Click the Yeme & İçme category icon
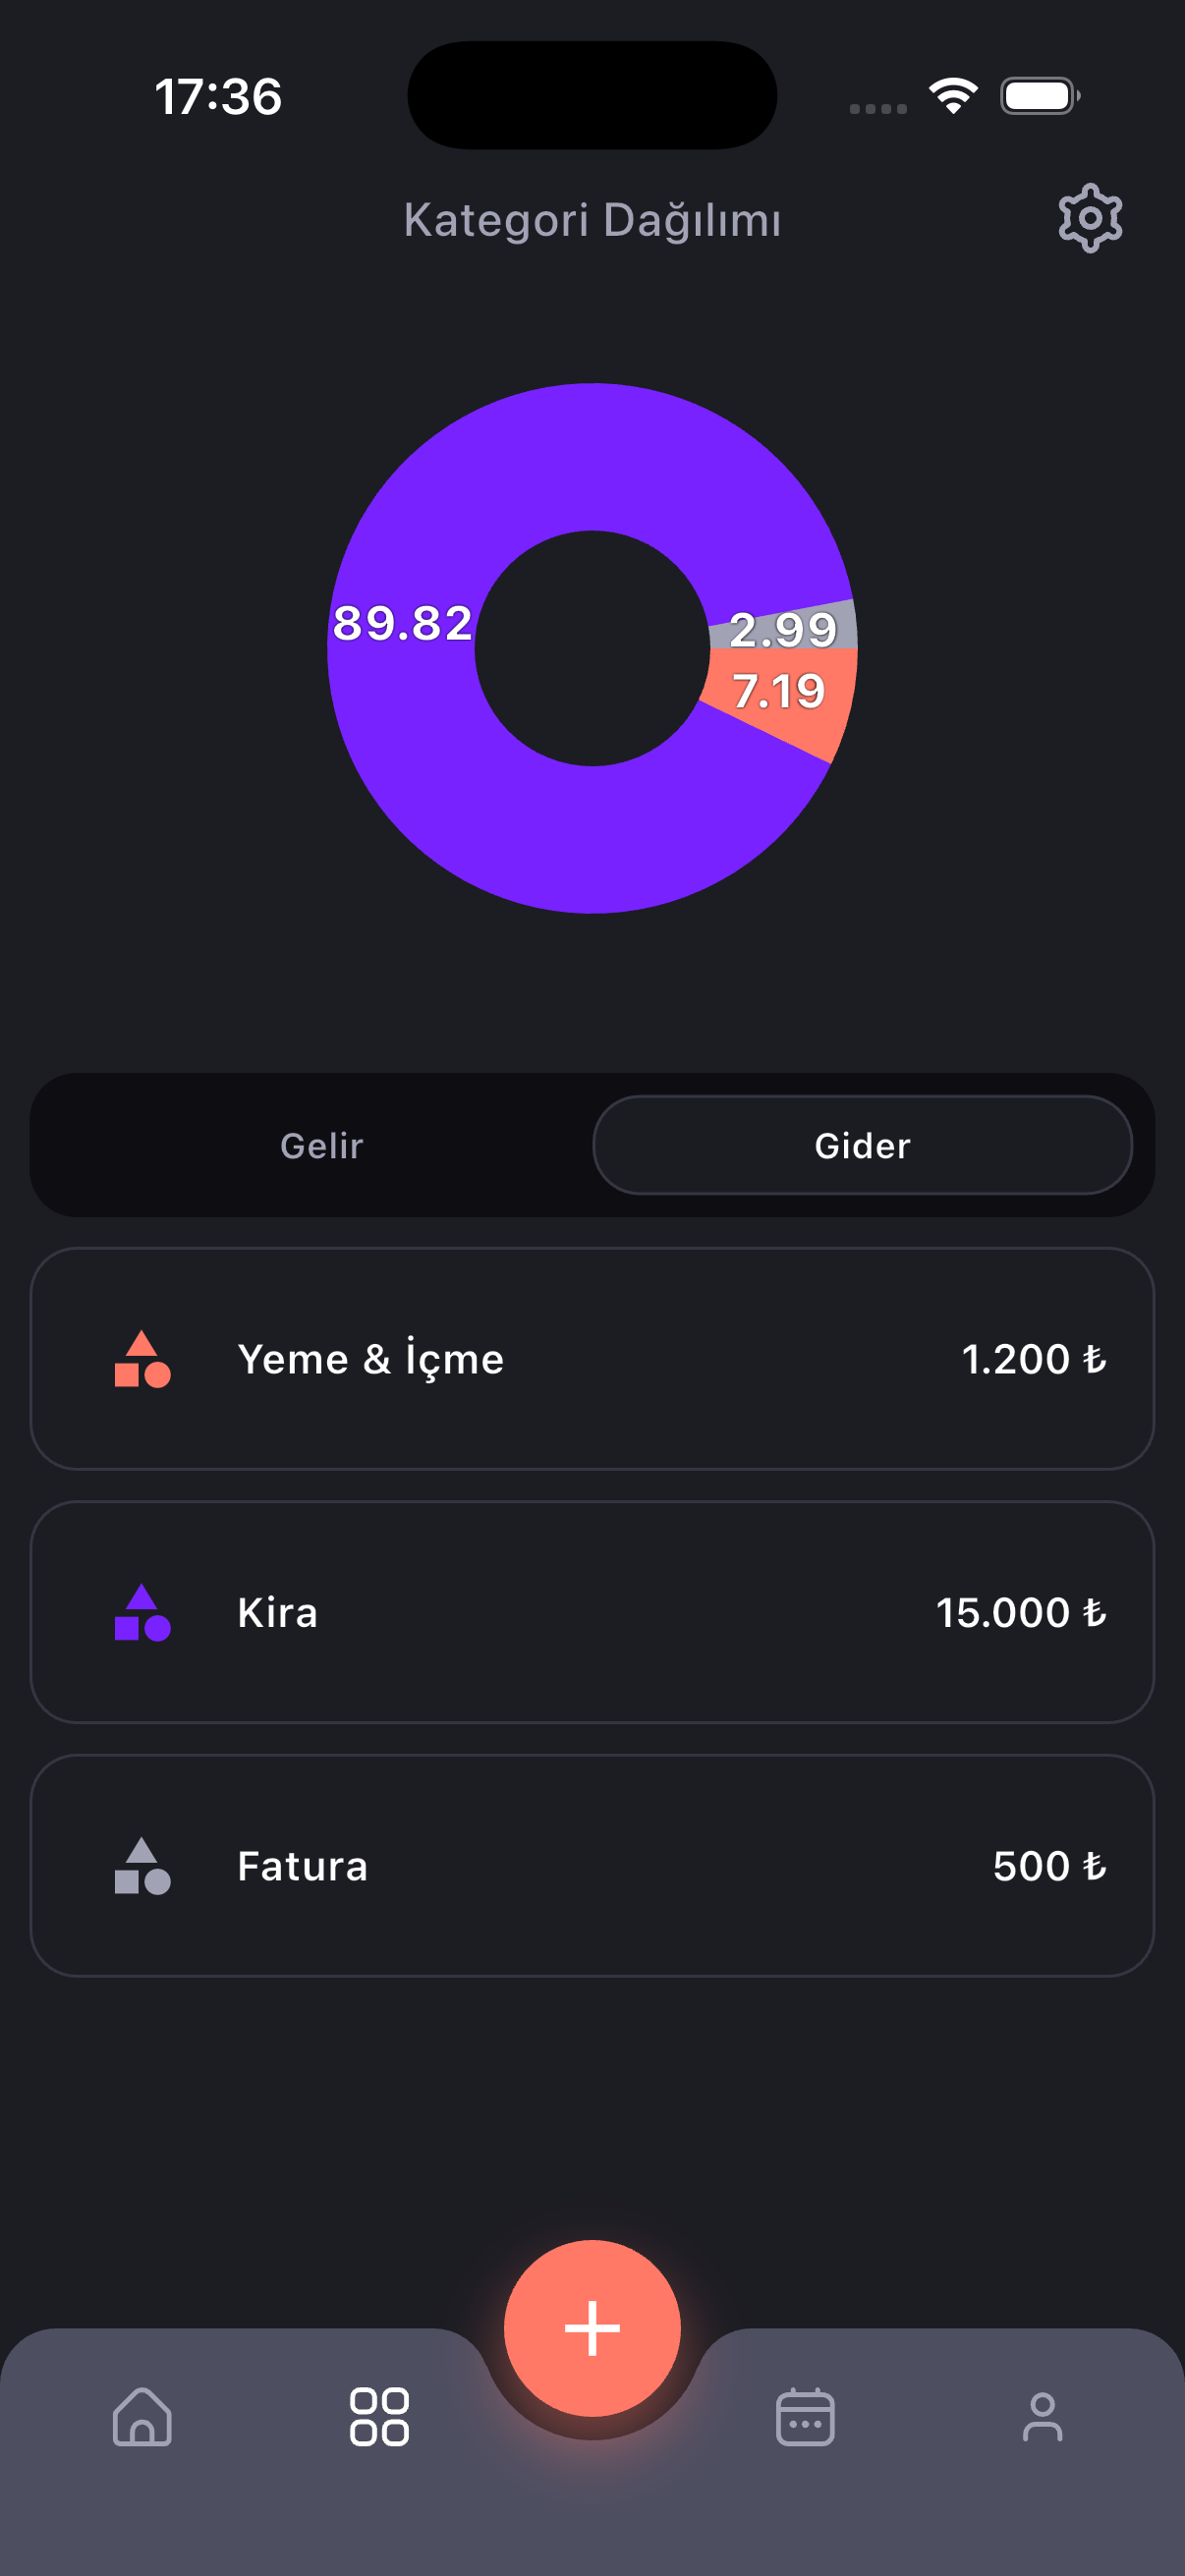 pos(142,1359)
